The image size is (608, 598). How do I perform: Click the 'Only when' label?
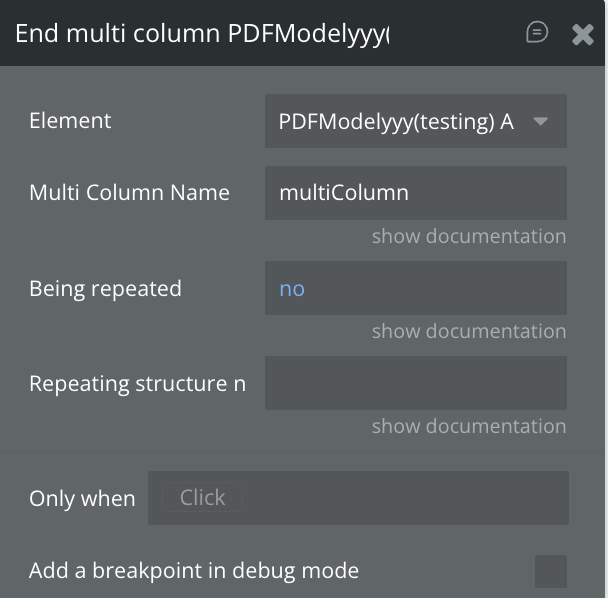pos(82,498)
